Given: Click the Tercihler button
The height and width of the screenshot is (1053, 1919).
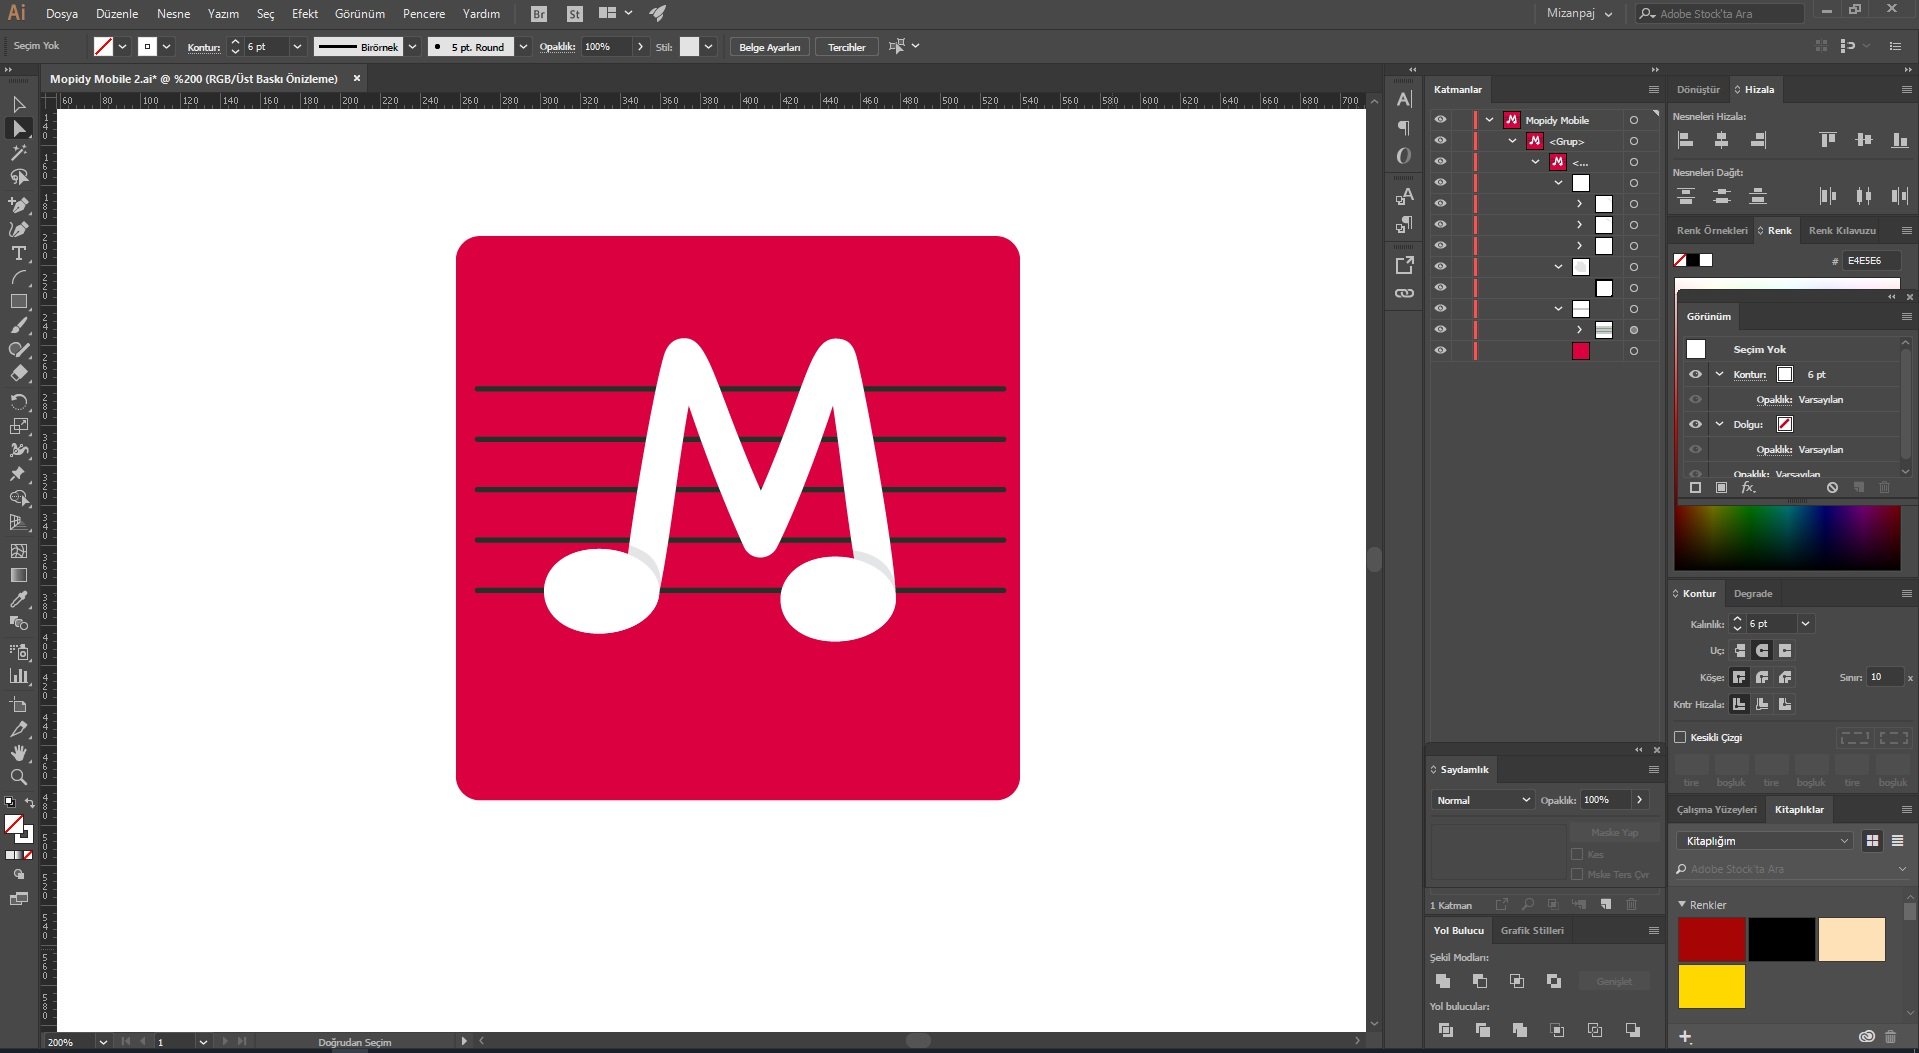Looking at the screenshot, I should point(847,47).
